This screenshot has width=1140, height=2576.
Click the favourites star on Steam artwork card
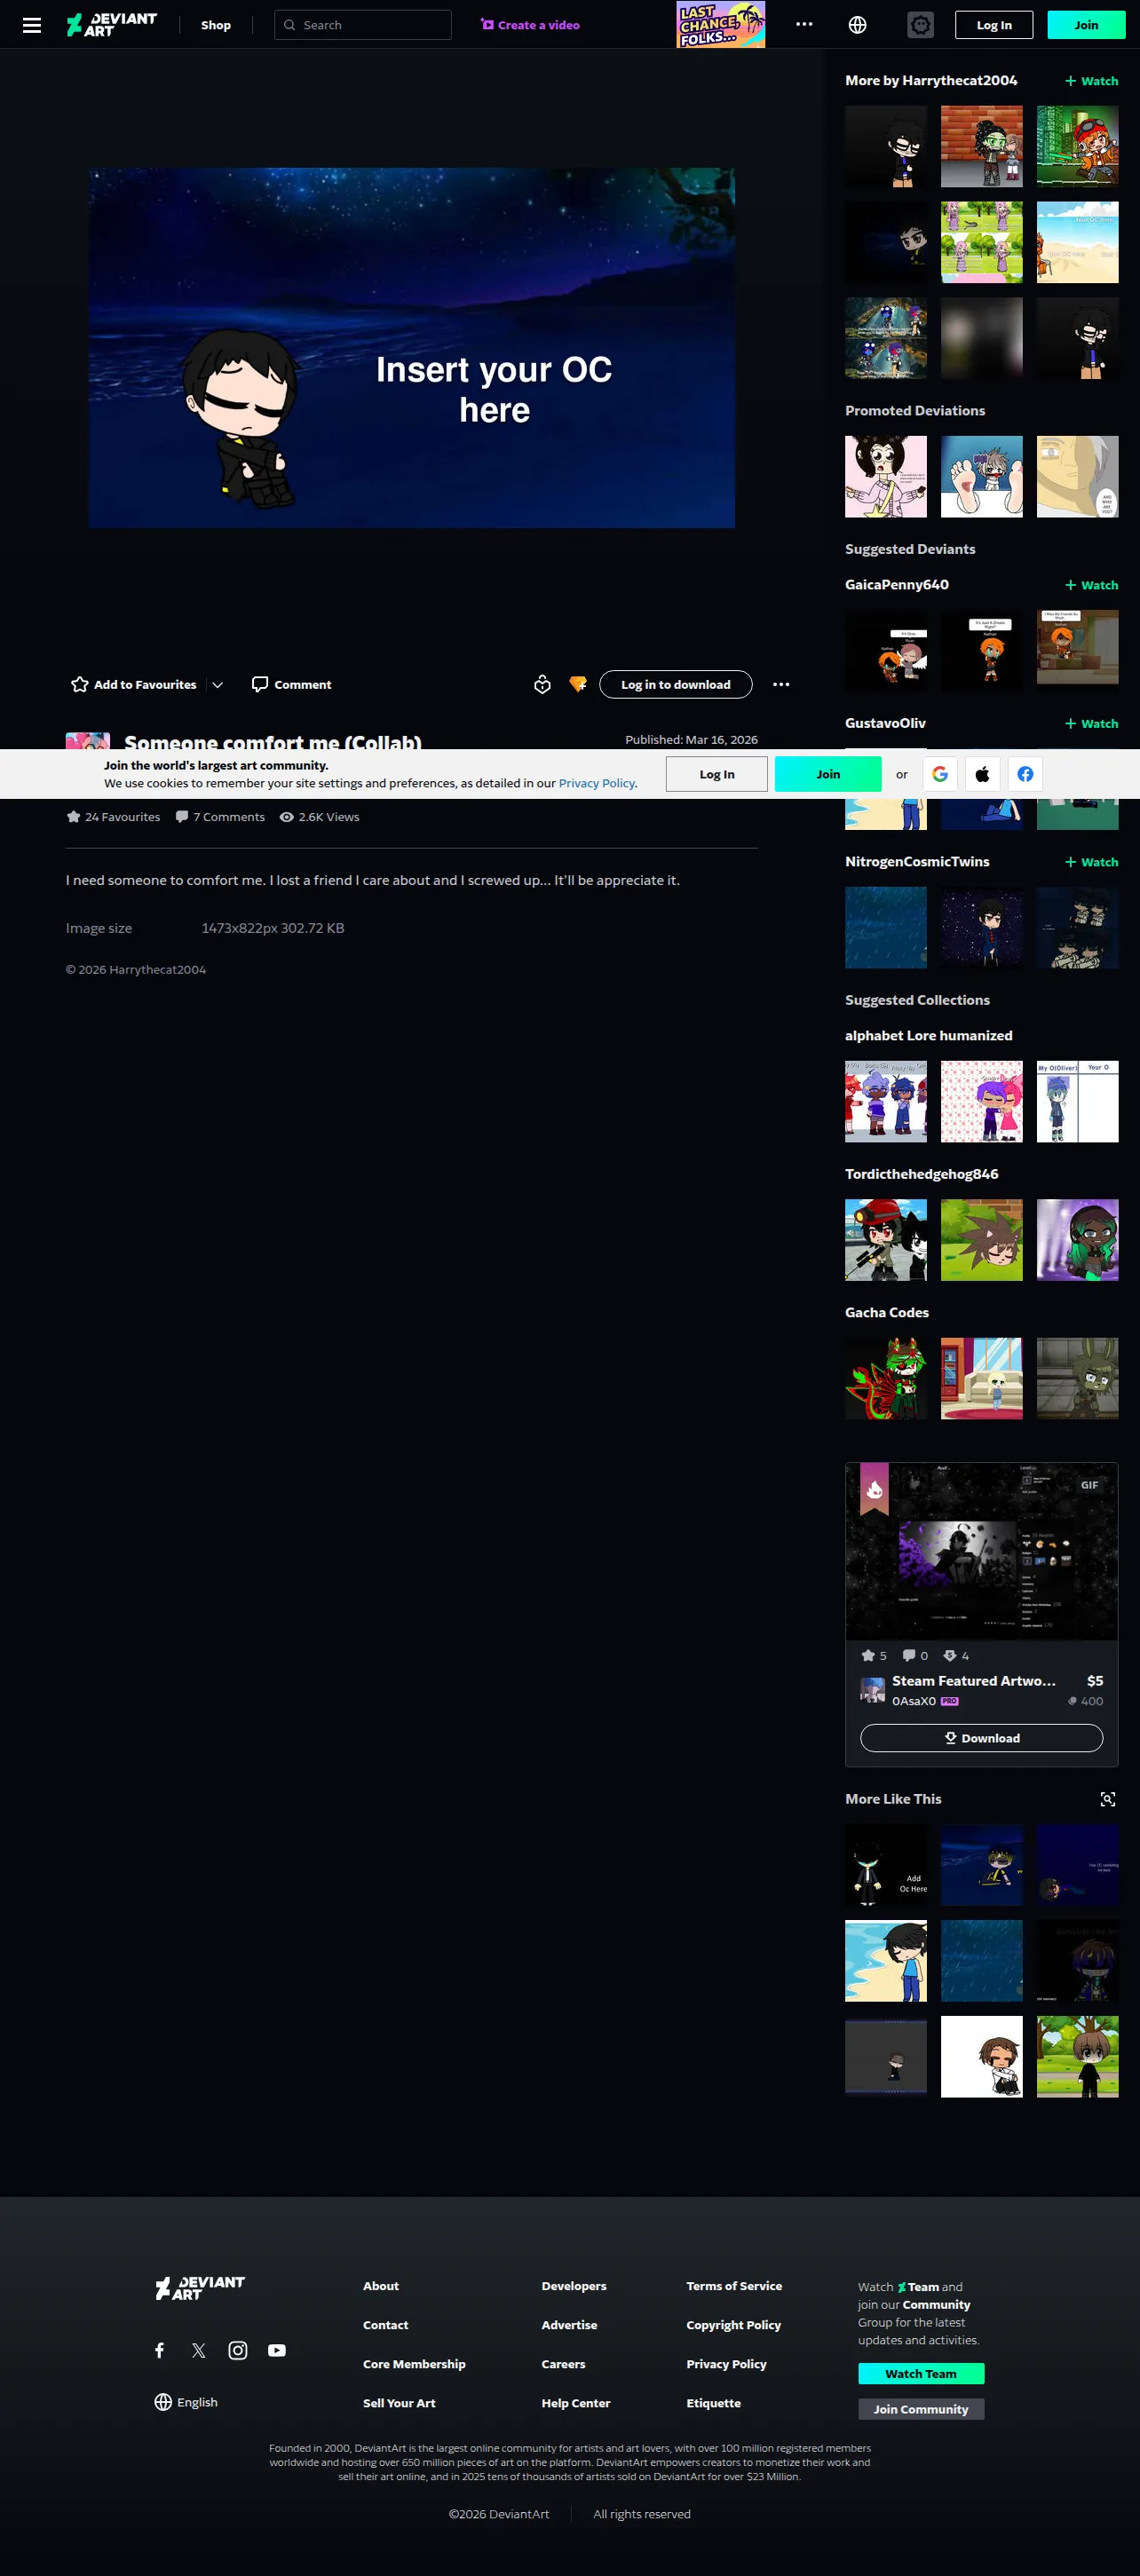(x=868, y=1656)
